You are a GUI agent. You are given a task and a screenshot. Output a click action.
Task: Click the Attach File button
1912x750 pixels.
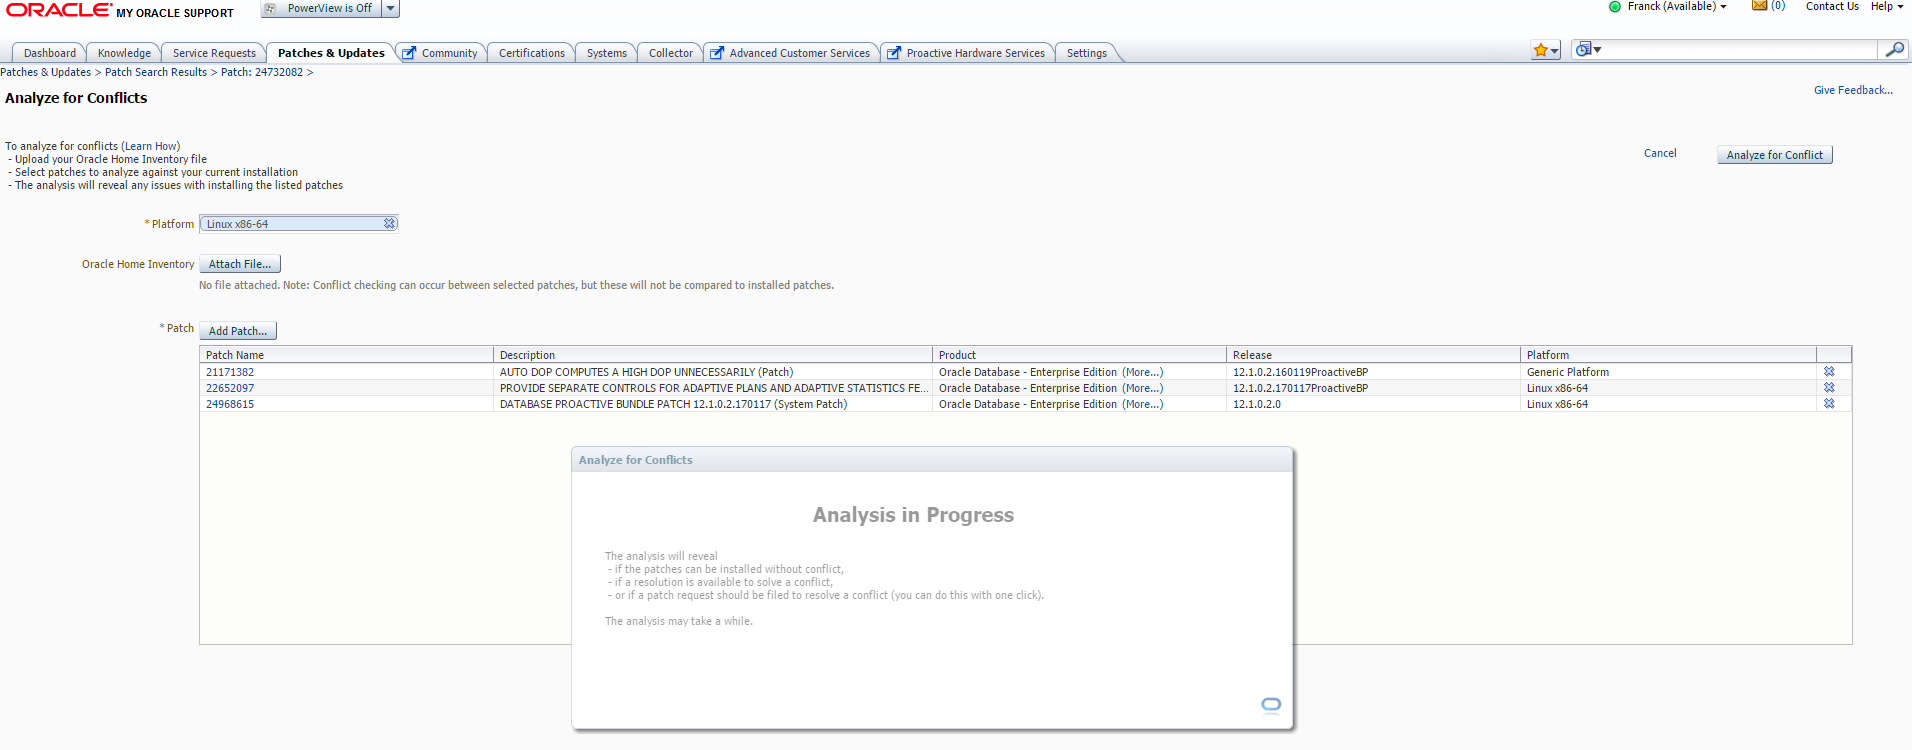239,264
